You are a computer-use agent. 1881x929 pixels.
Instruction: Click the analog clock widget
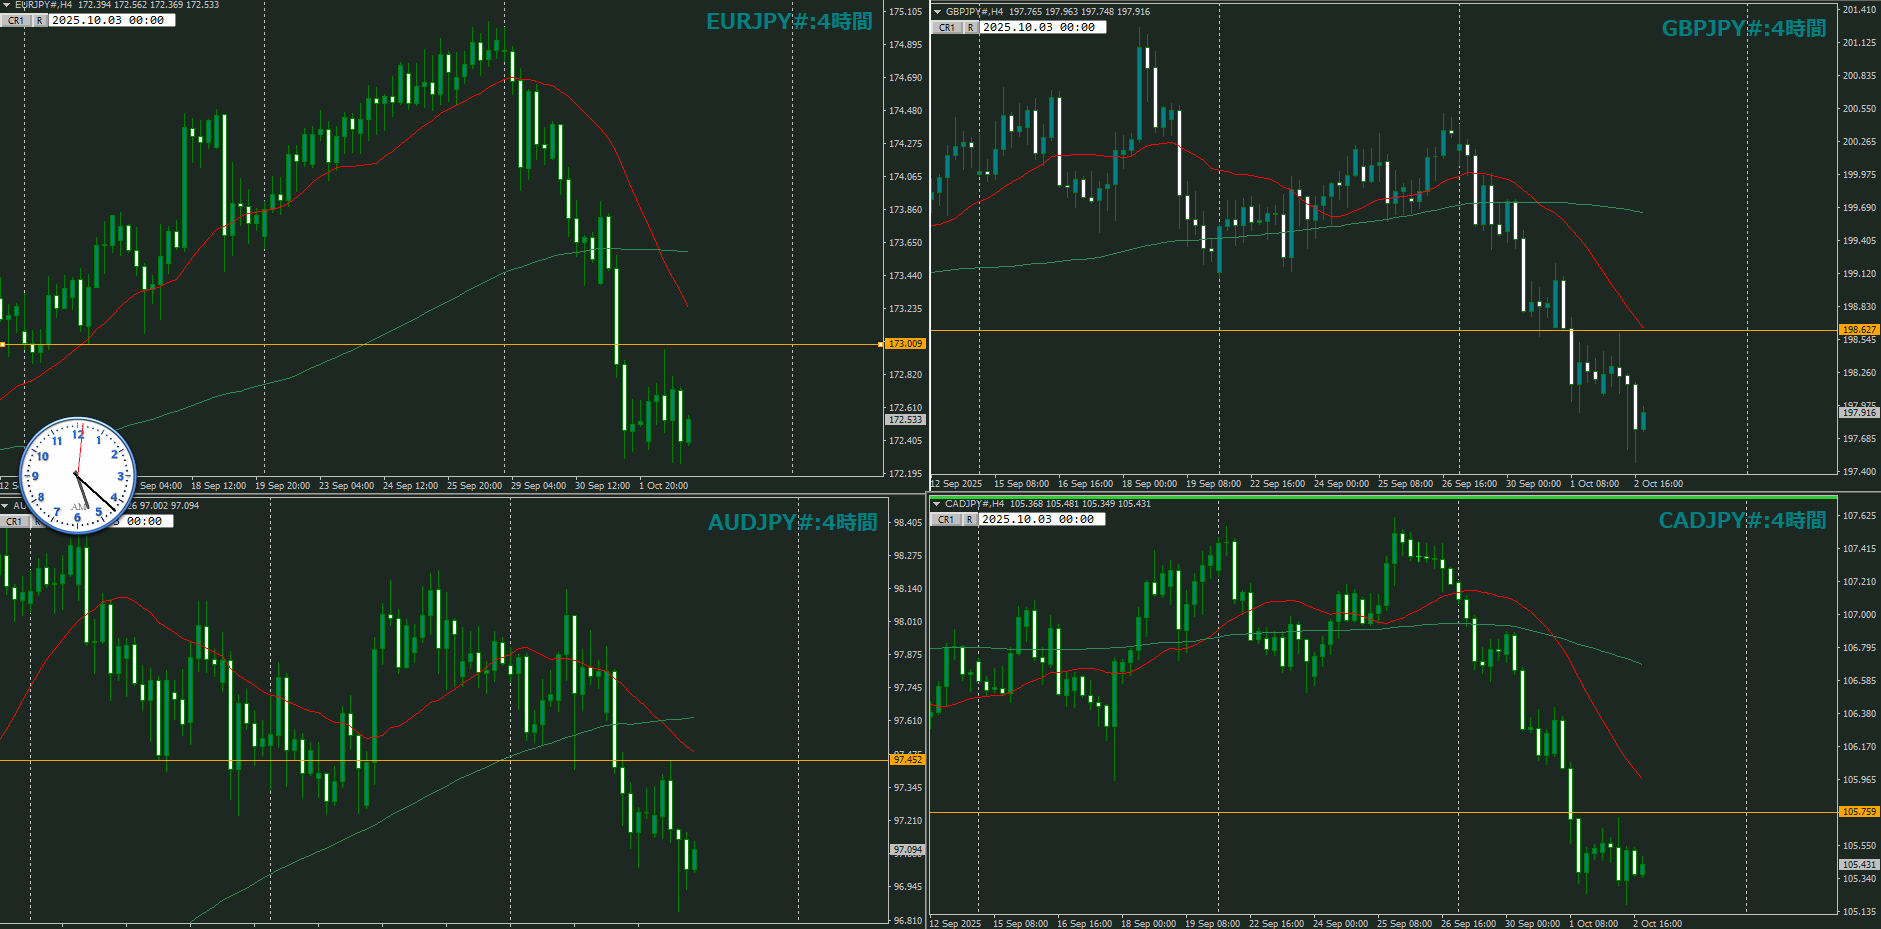pos(78,475)
